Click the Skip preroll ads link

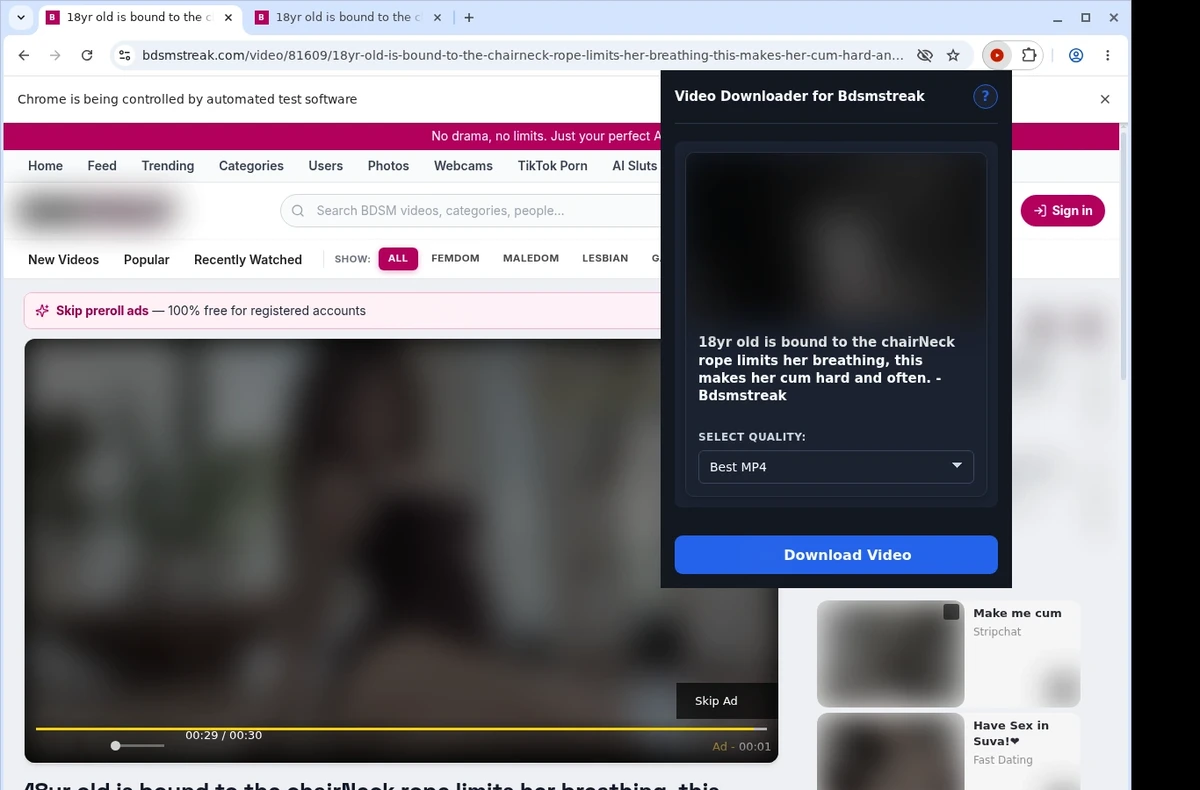pyautogui.click(x=102, y=311)
